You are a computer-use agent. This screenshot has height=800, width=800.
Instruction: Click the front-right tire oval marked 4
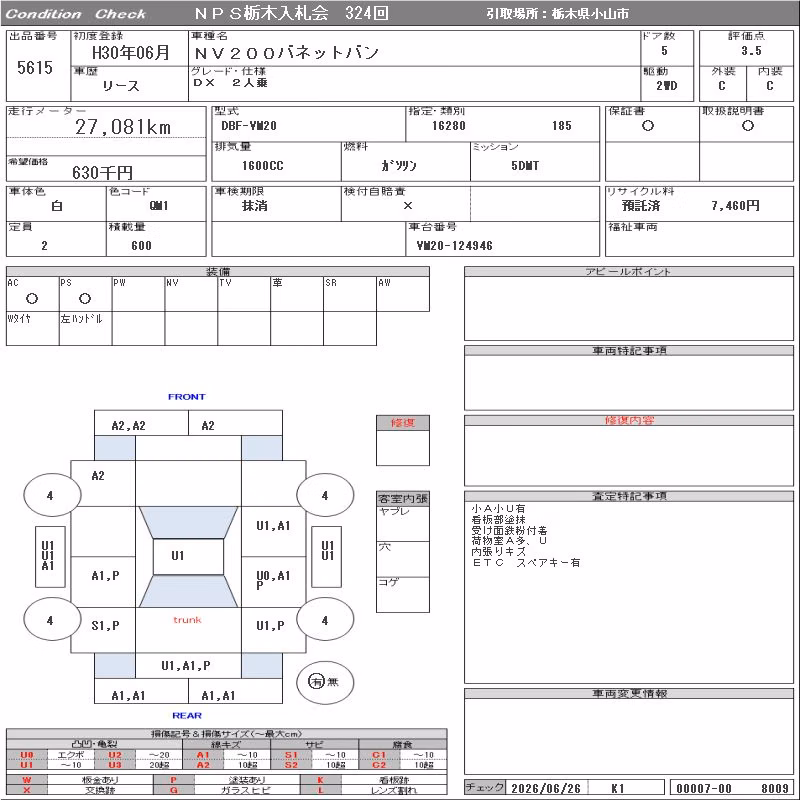325,495
